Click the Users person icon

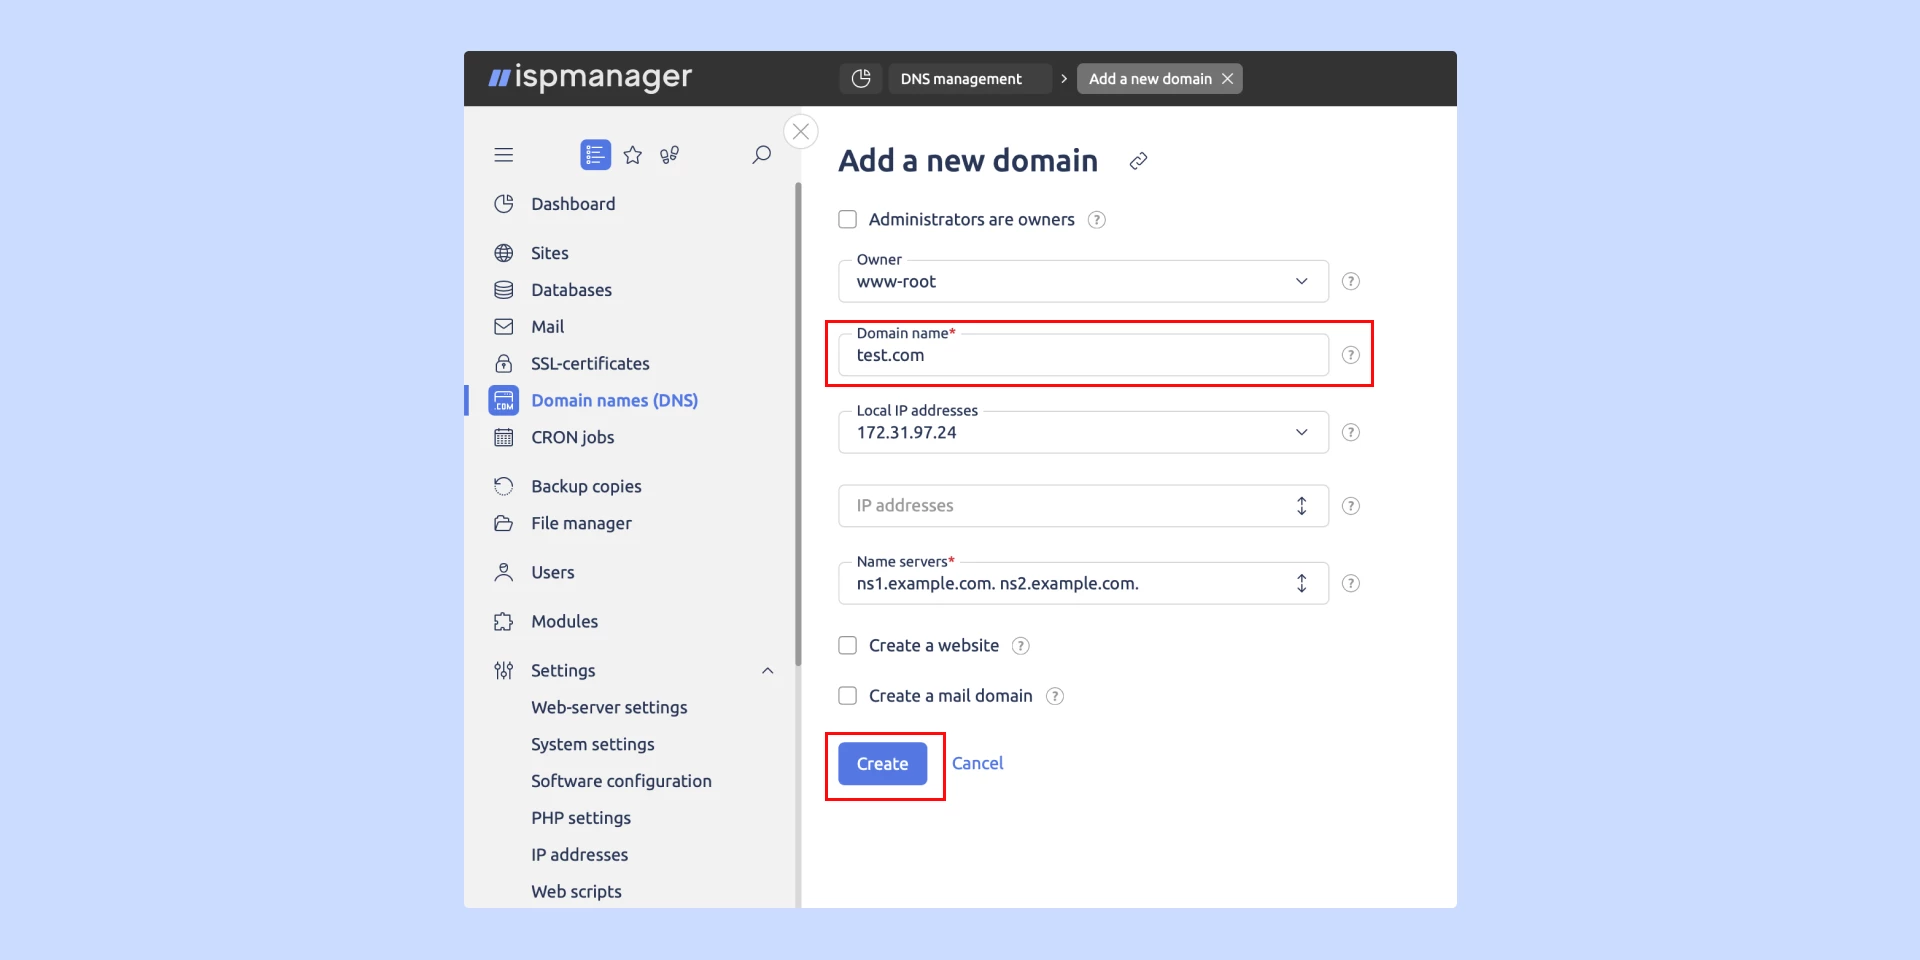click(504, 572)
